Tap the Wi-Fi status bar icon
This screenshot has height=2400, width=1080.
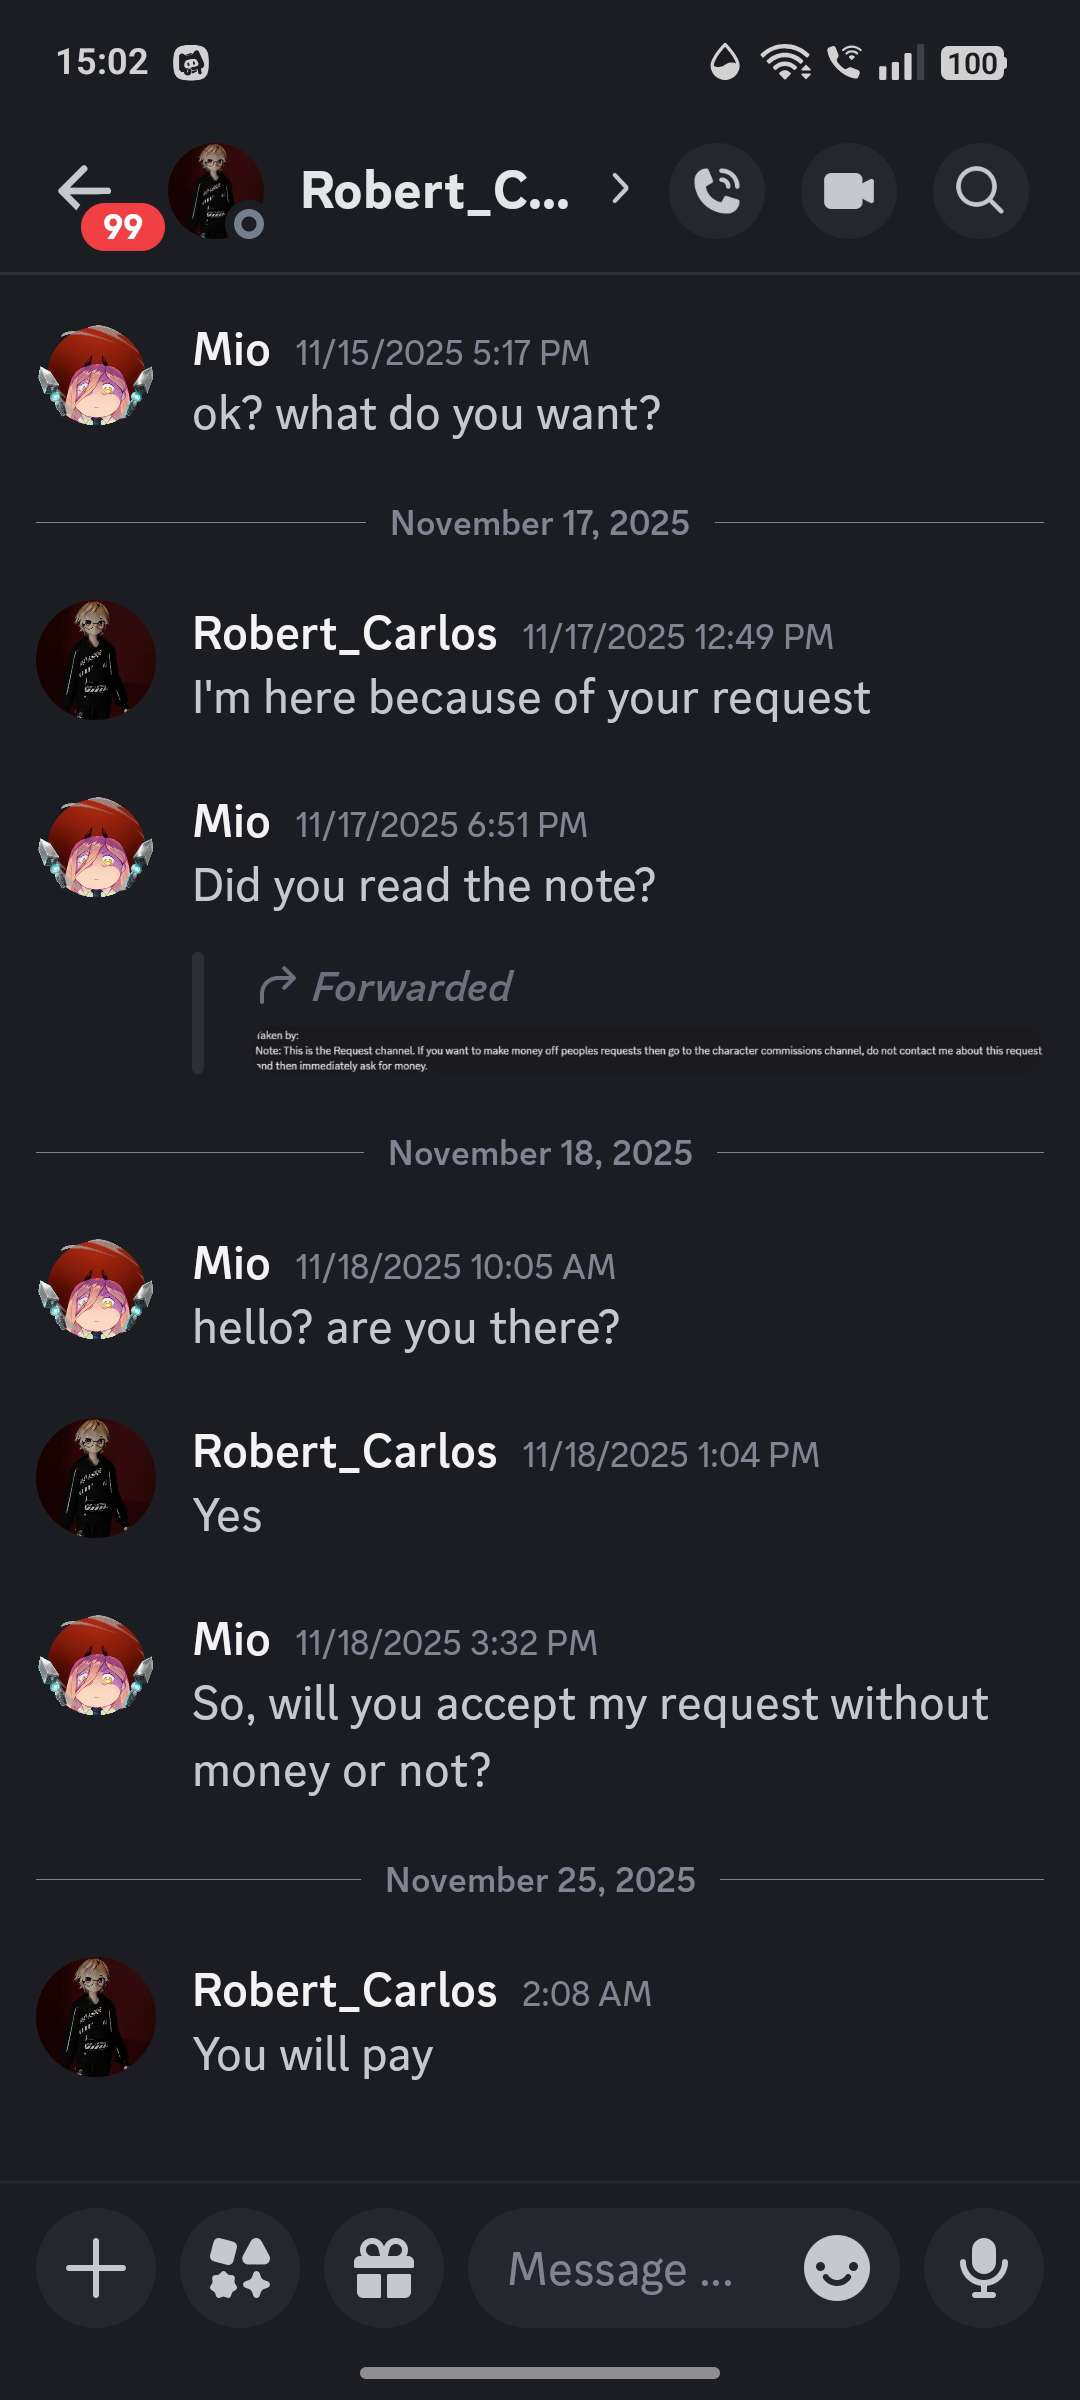(x=785, y=63)
